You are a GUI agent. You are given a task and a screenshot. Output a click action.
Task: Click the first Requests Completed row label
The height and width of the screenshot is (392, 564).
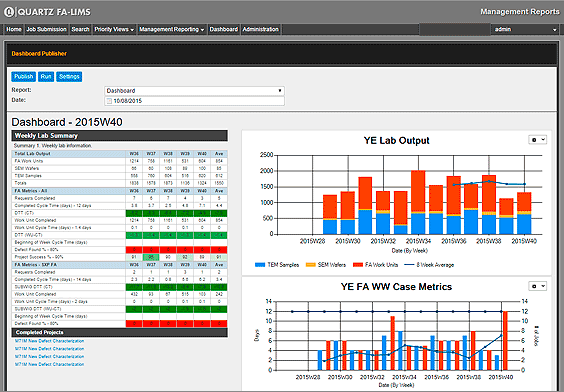[x=35, y=198]
